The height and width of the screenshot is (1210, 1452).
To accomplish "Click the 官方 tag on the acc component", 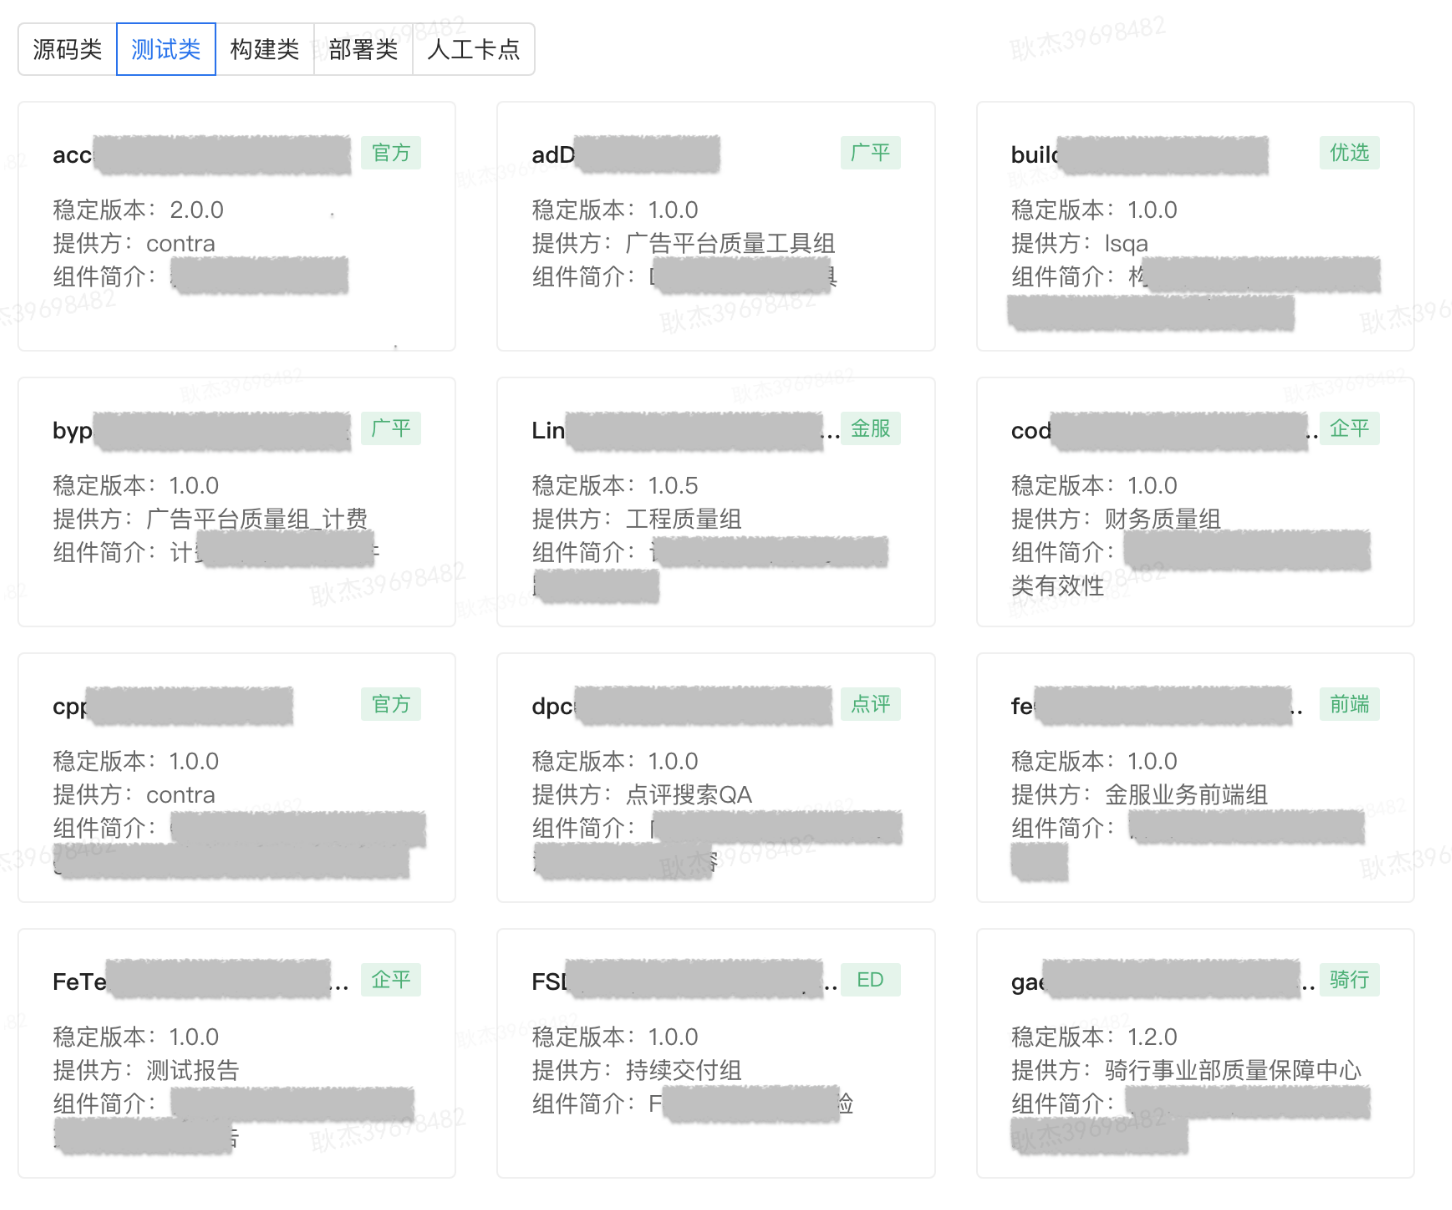I will [x=391, y=152].
